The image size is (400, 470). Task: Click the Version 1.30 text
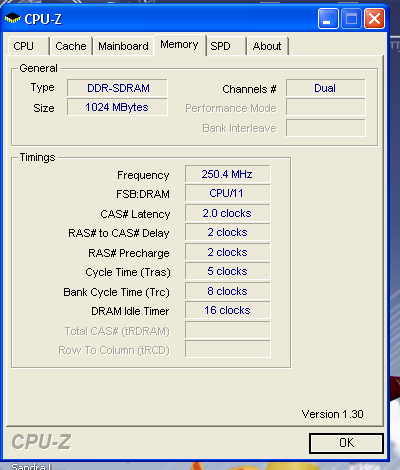[333, 414]
